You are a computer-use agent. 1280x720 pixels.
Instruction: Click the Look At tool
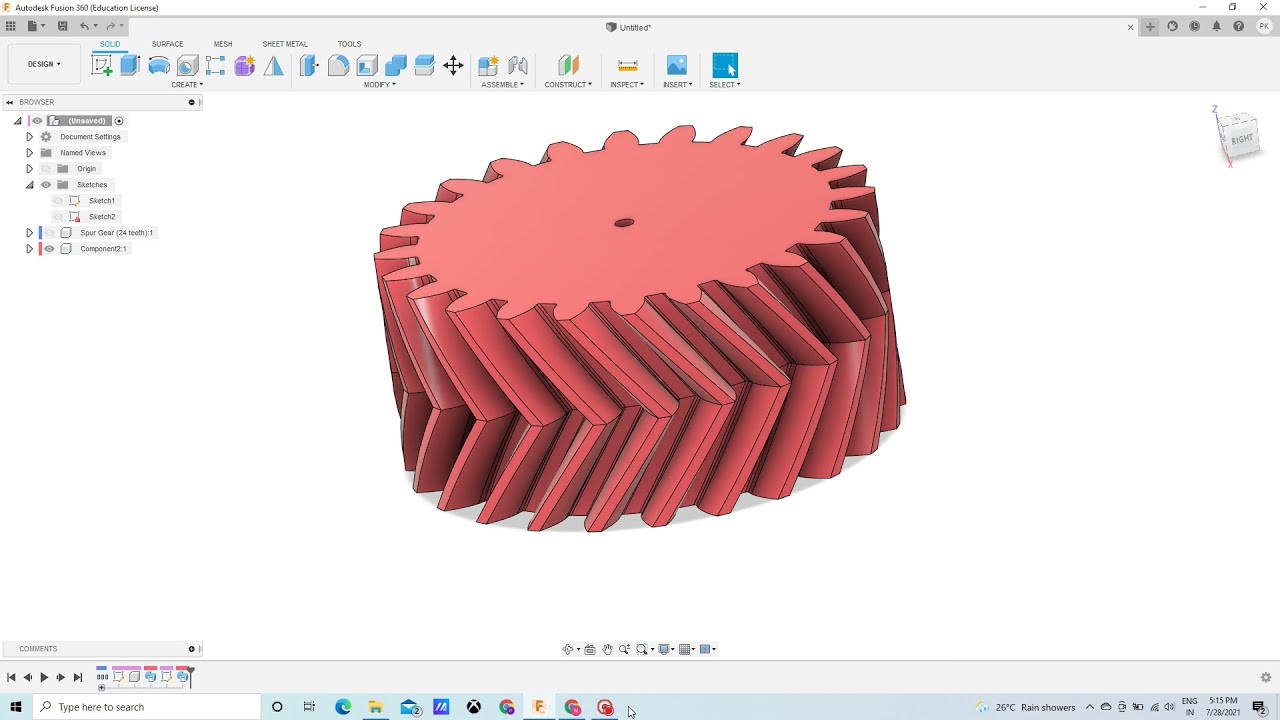[590, 649]
